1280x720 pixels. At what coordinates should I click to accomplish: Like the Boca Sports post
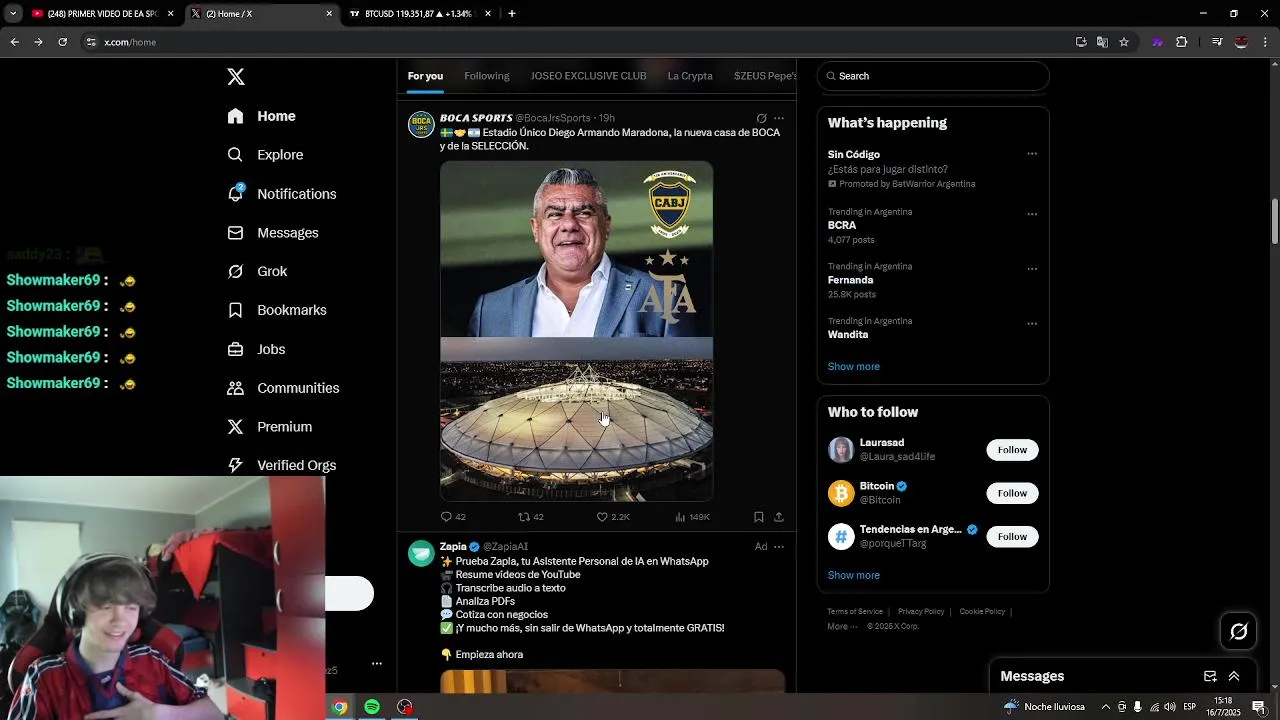pyautogui.click(x=613, y=517)
